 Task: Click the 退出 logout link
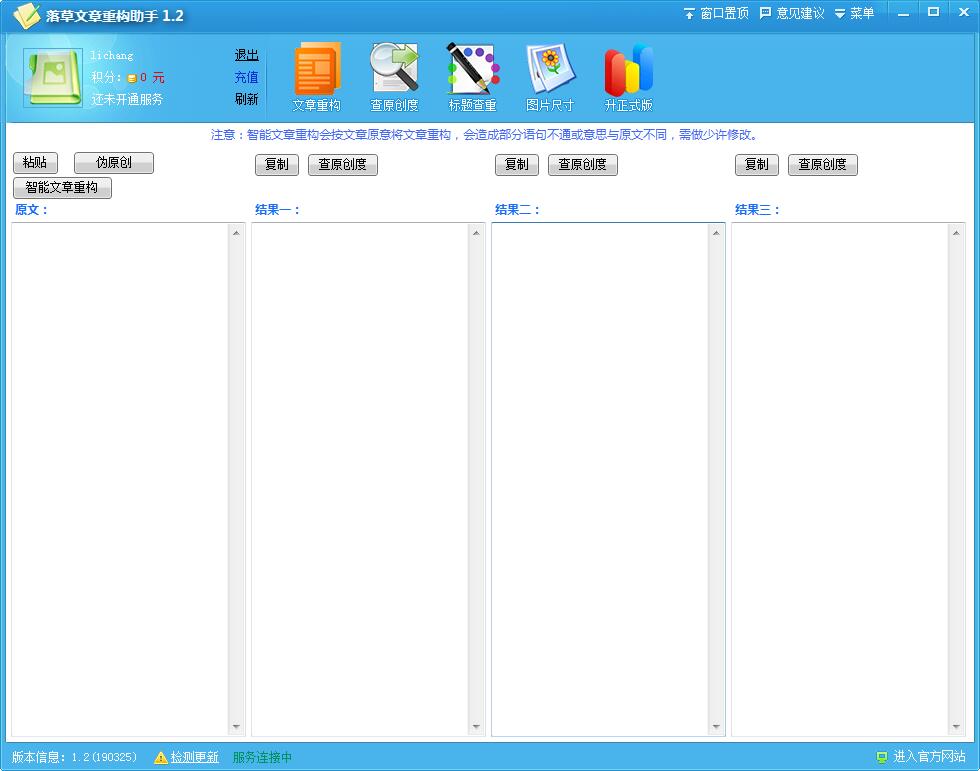246,55
